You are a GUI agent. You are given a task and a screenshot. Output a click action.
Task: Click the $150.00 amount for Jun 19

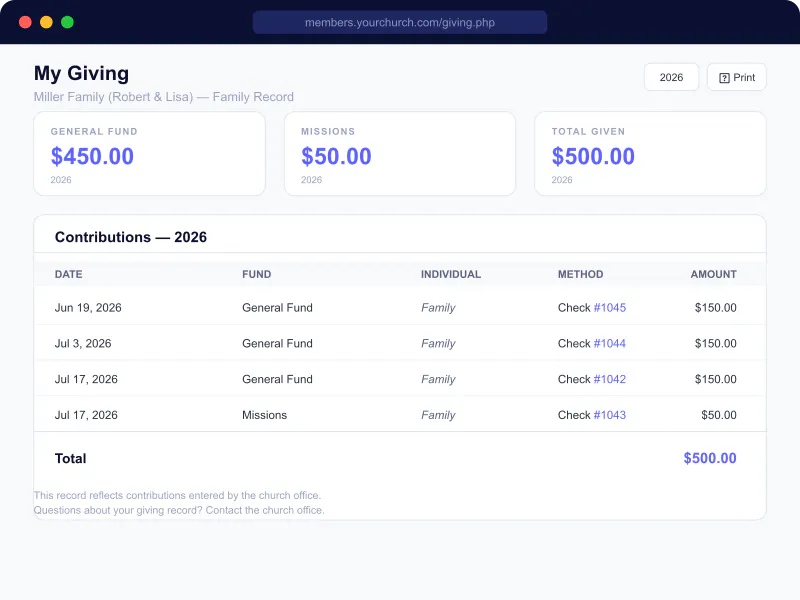[716, 308]
